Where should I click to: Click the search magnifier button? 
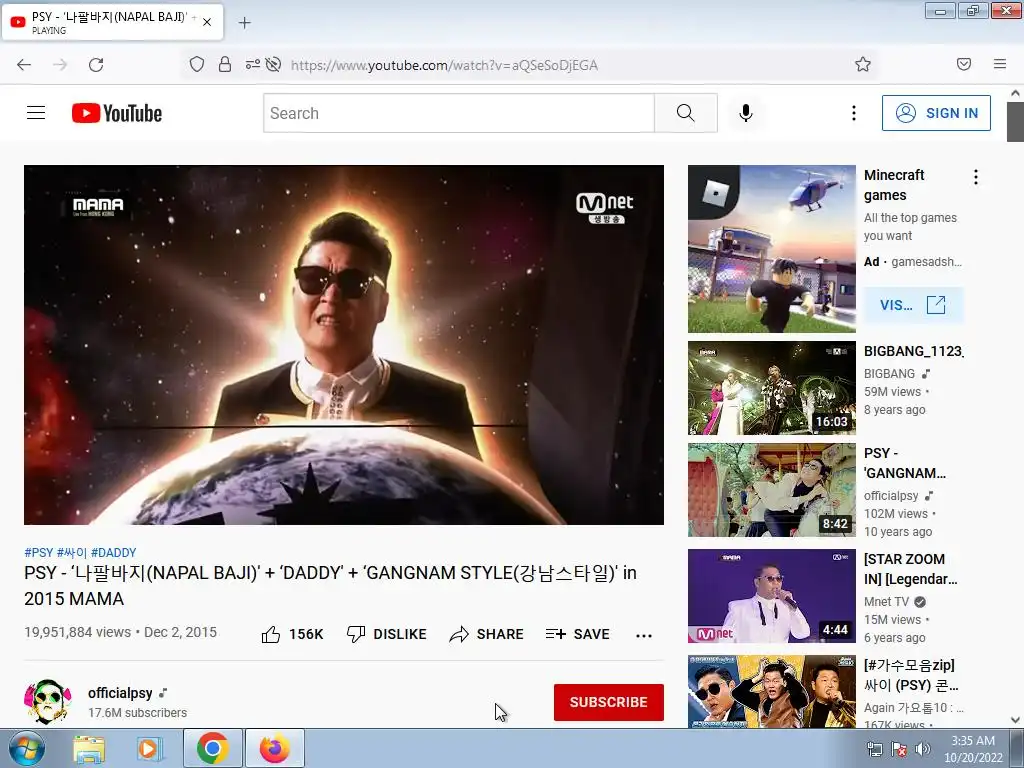coord(686,113)
